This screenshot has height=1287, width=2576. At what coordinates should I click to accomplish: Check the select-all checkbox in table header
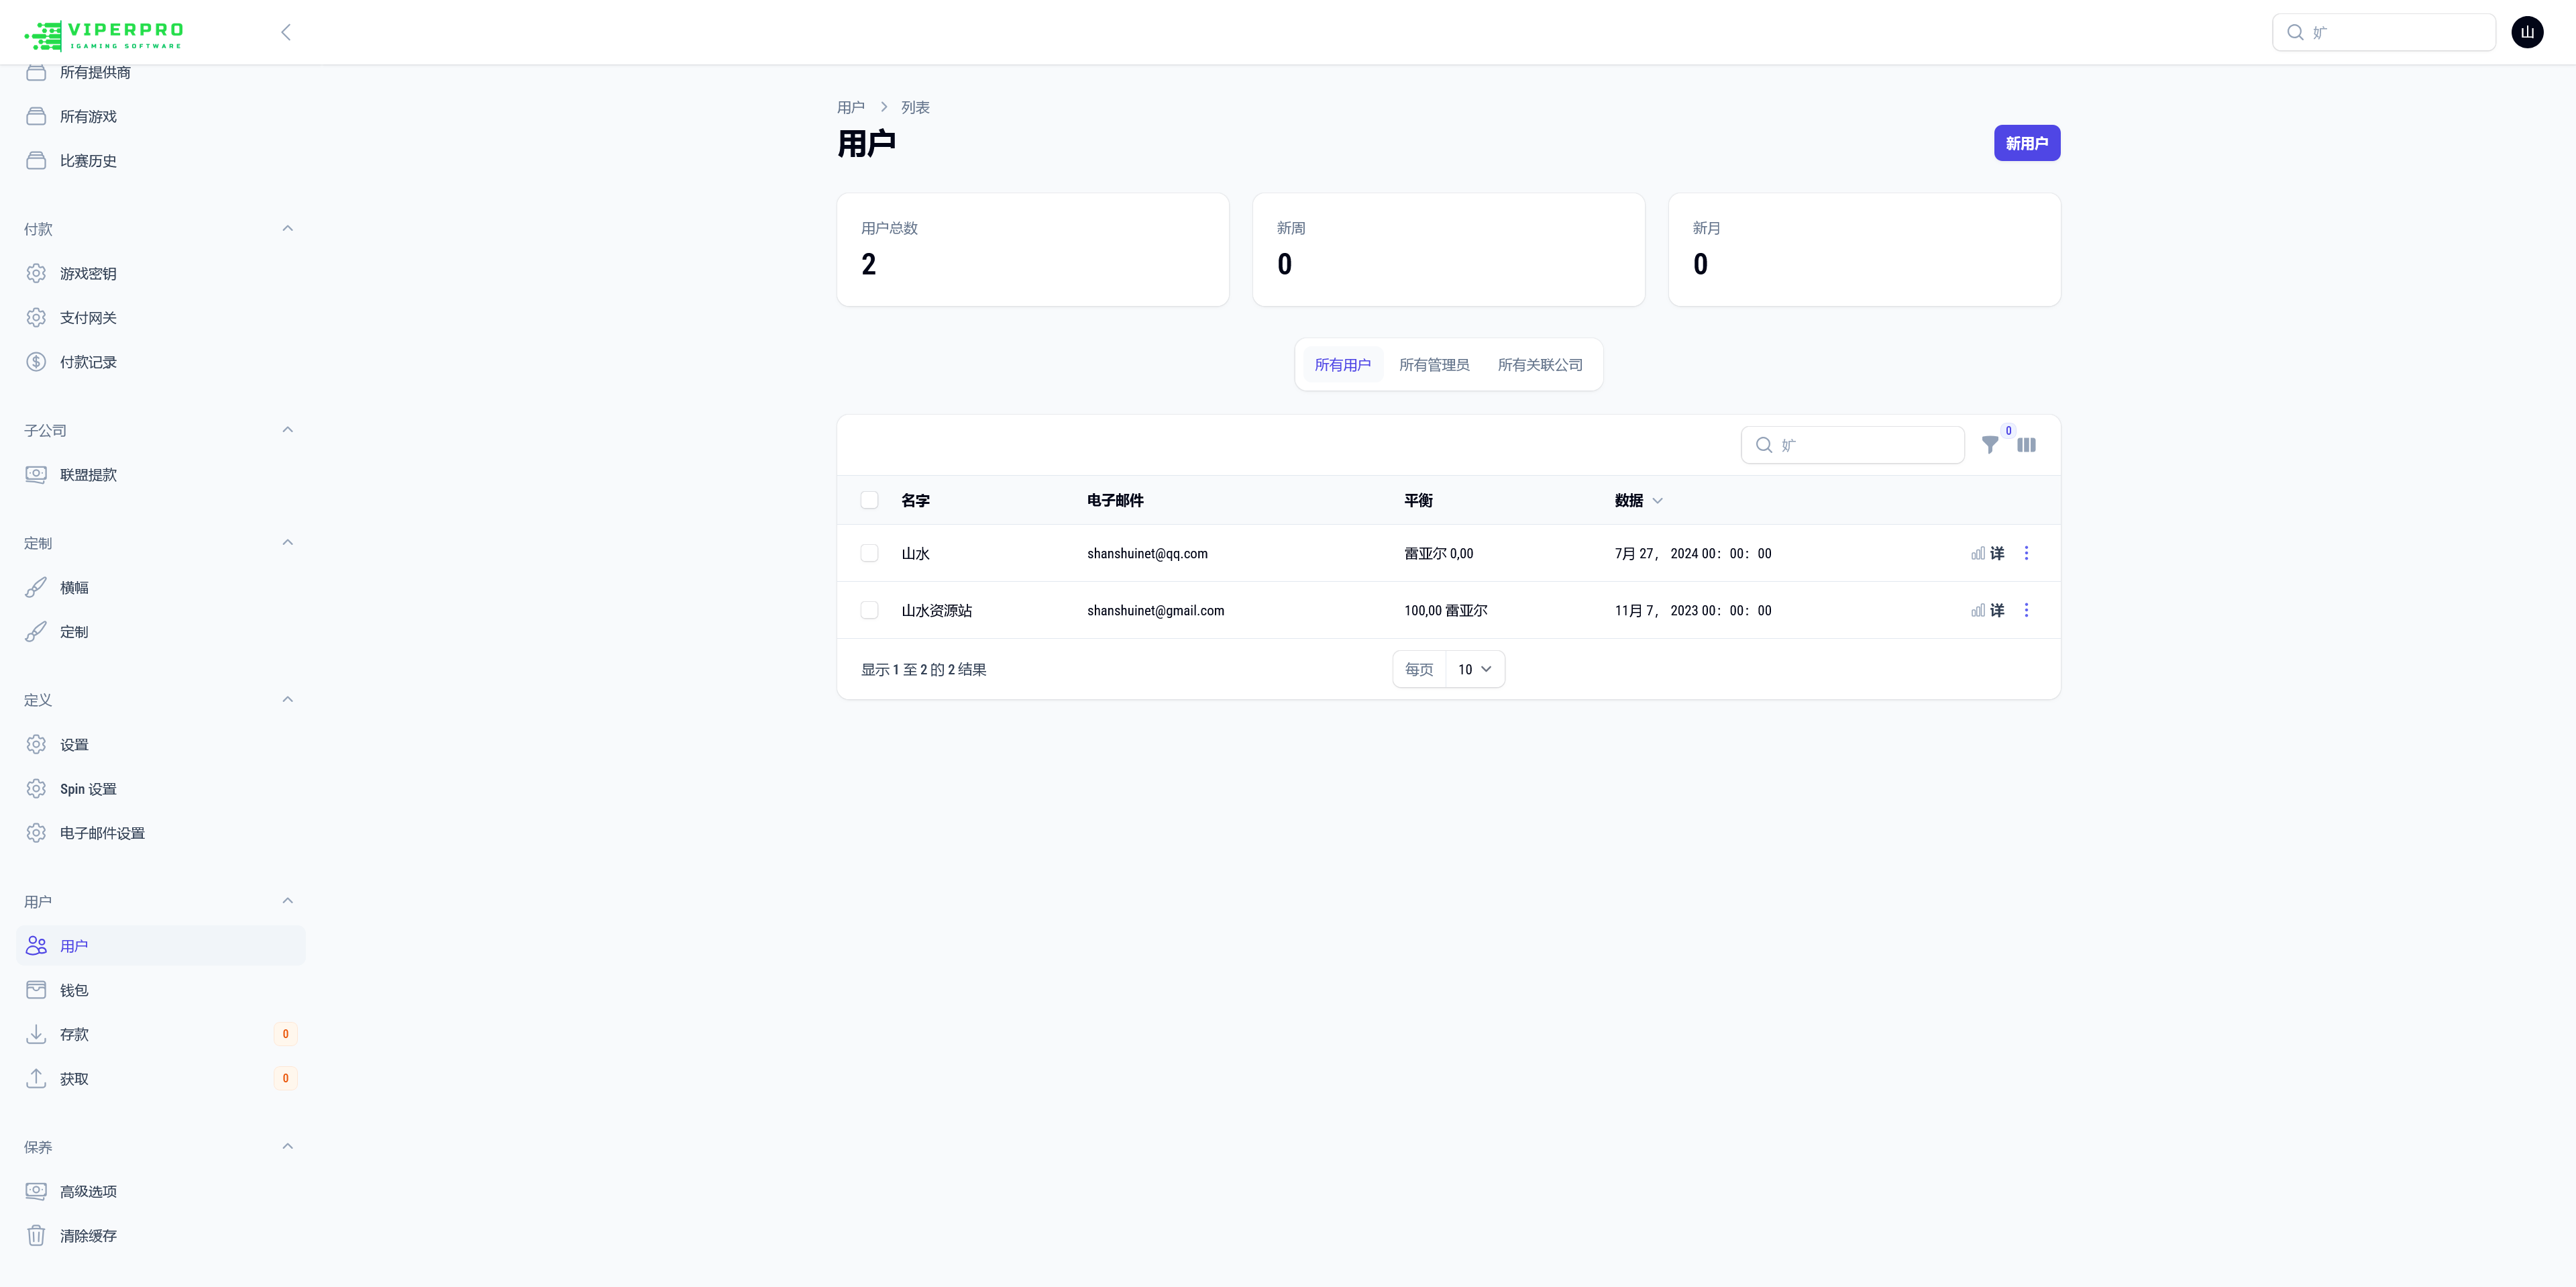(x=869, y=499)
